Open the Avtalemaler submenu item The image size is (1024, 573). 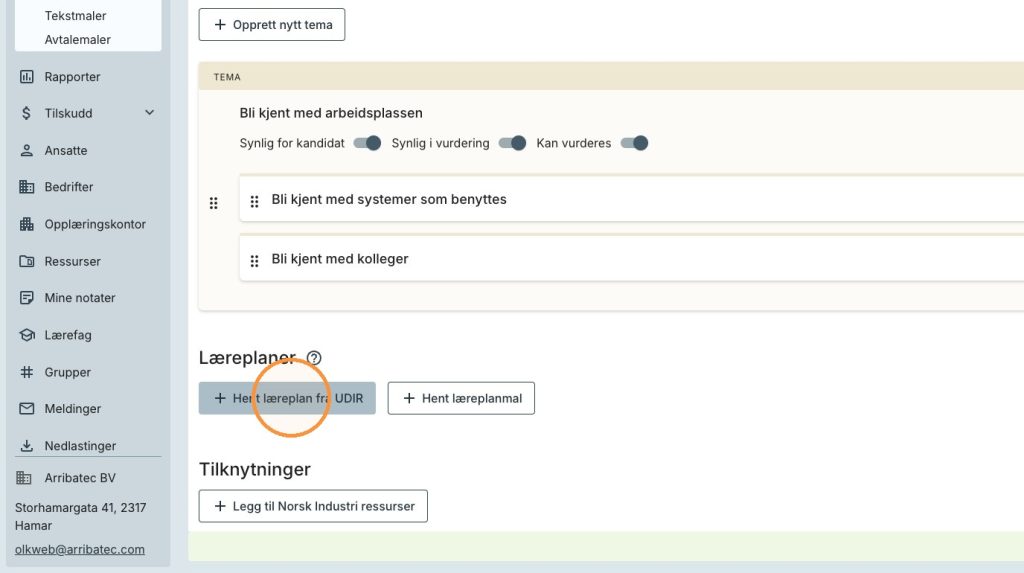(x=78, y=40)
